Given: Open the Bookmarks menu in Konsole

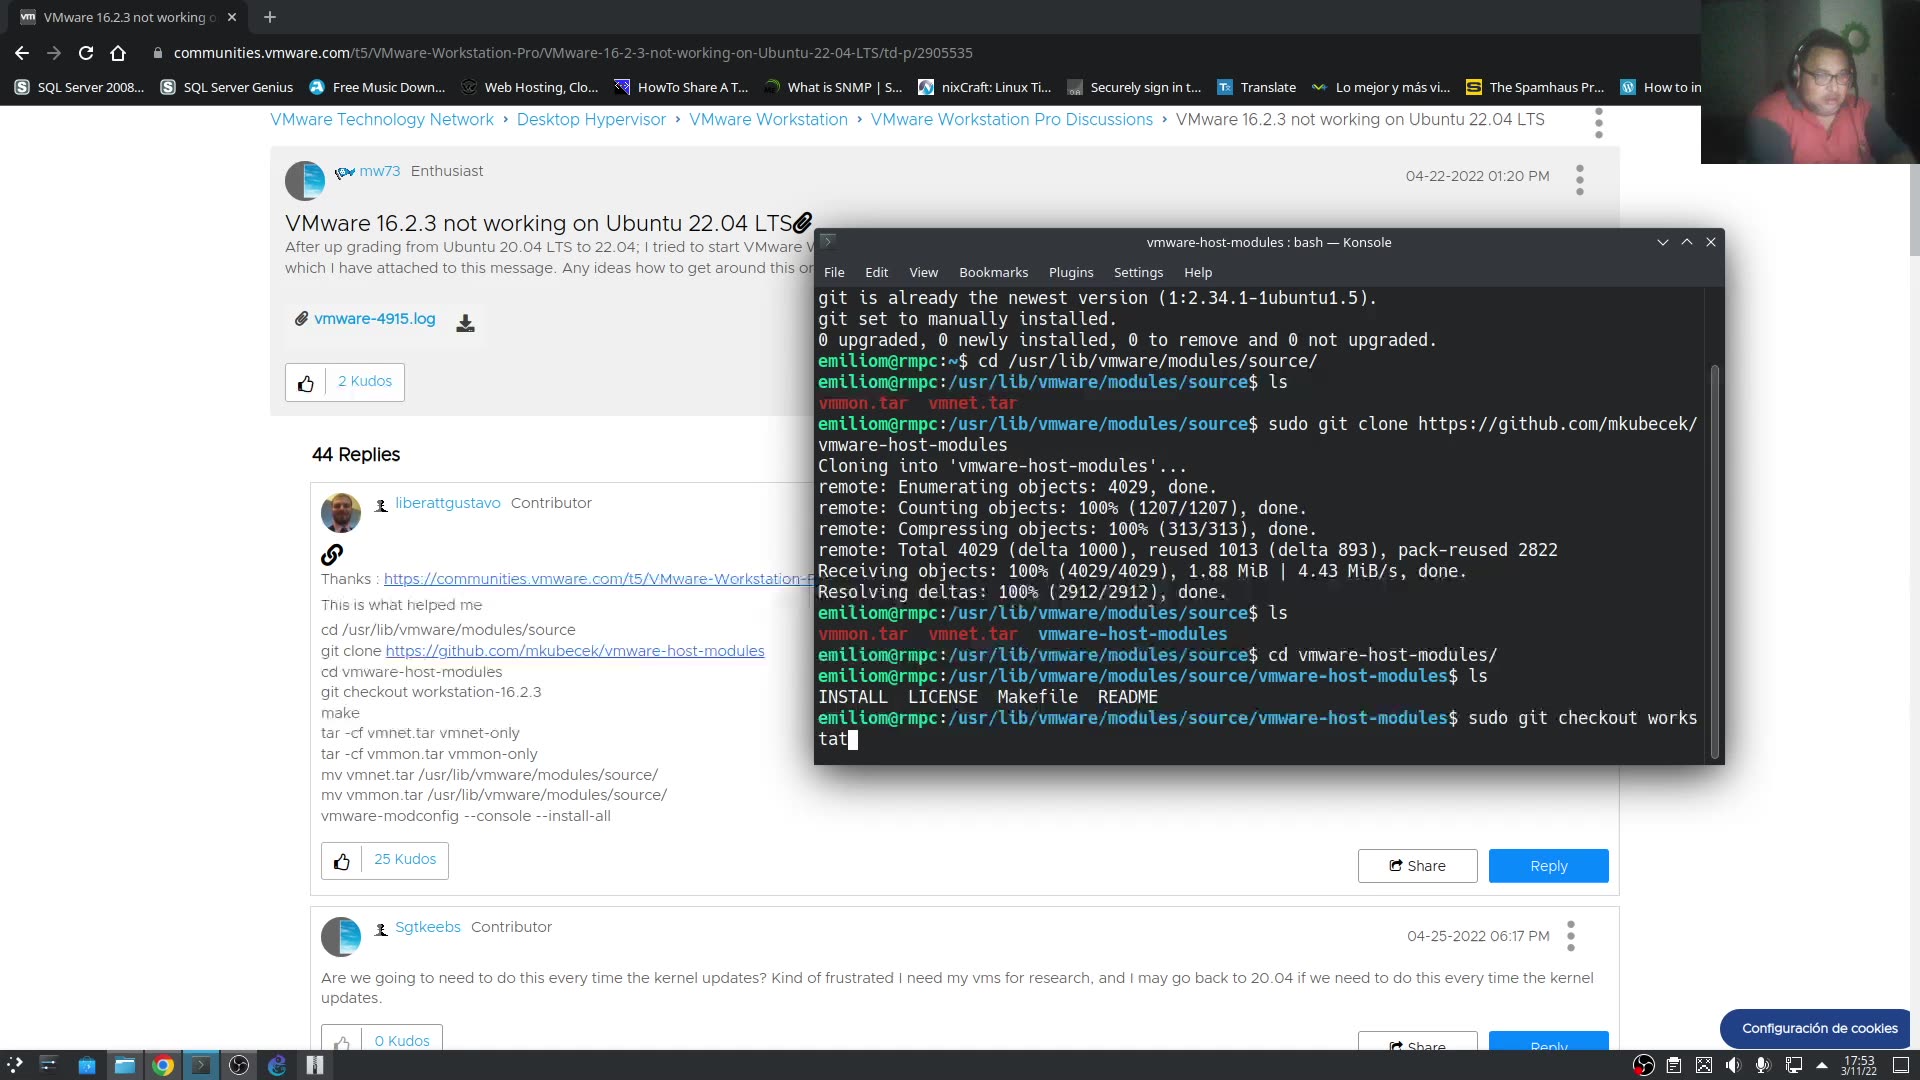Looking at the screenshot, I should pos(993,272).
